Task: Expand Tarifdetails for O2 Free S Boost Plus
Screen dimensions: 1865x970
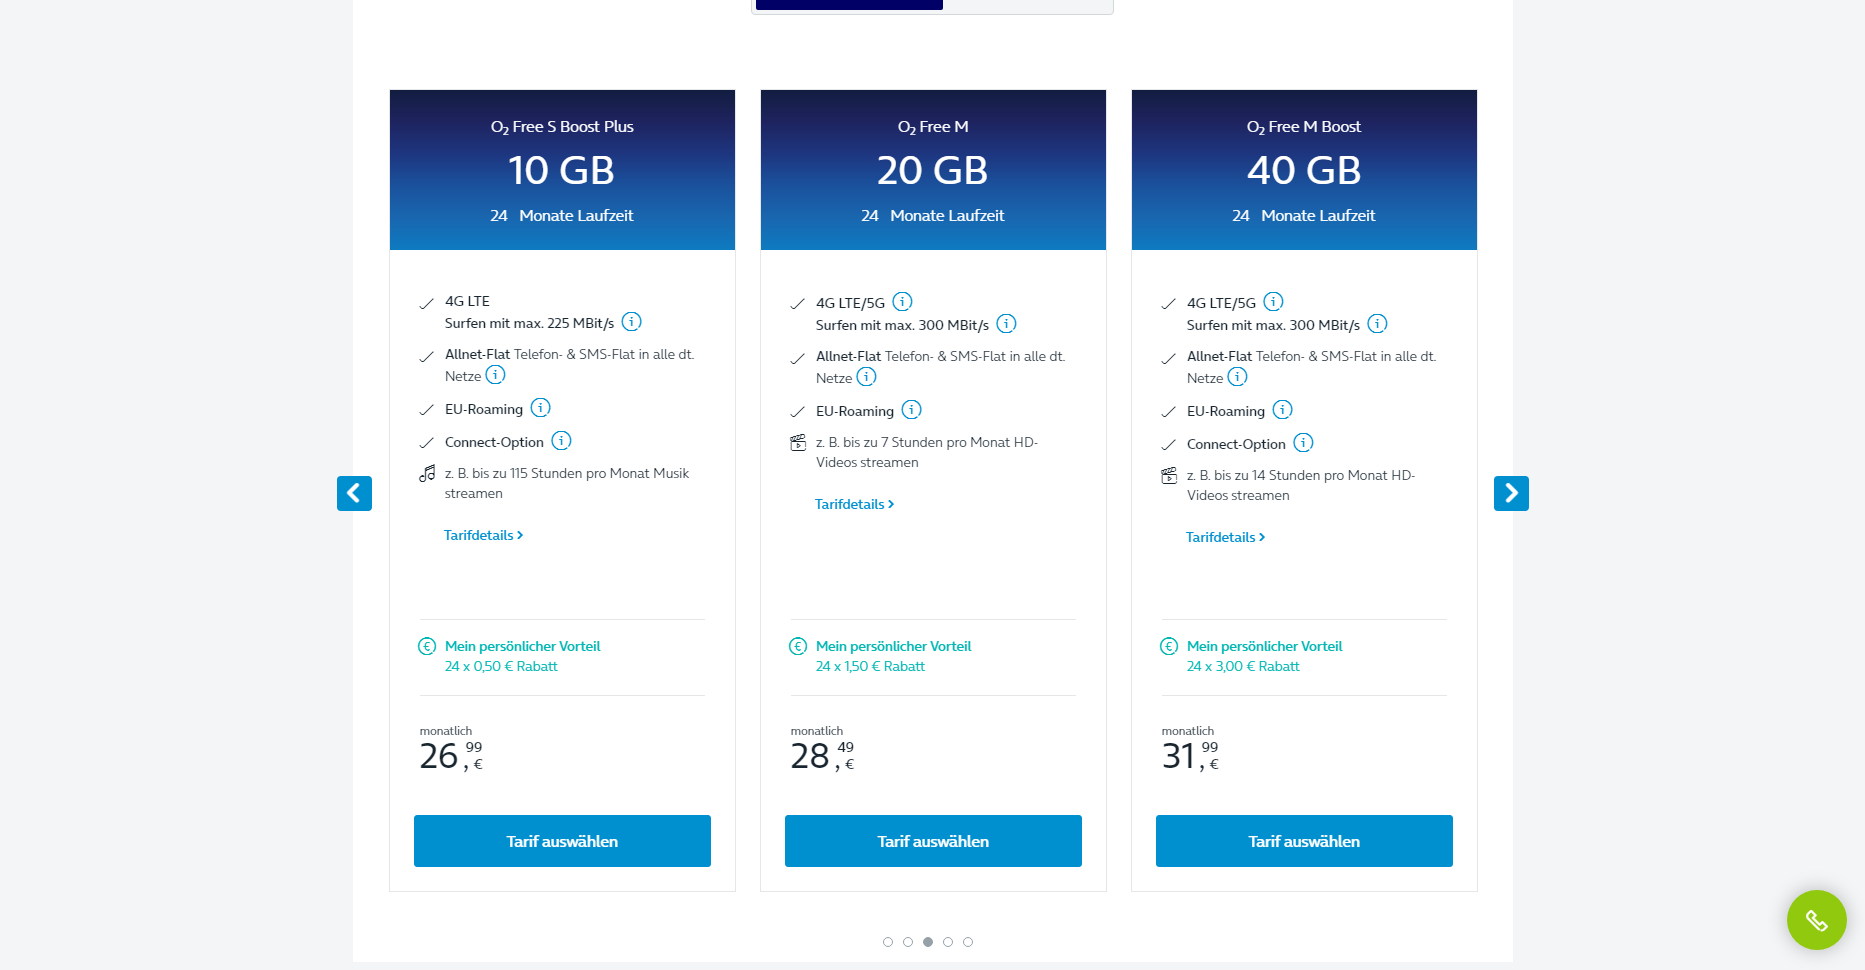Action: [484, 536]
